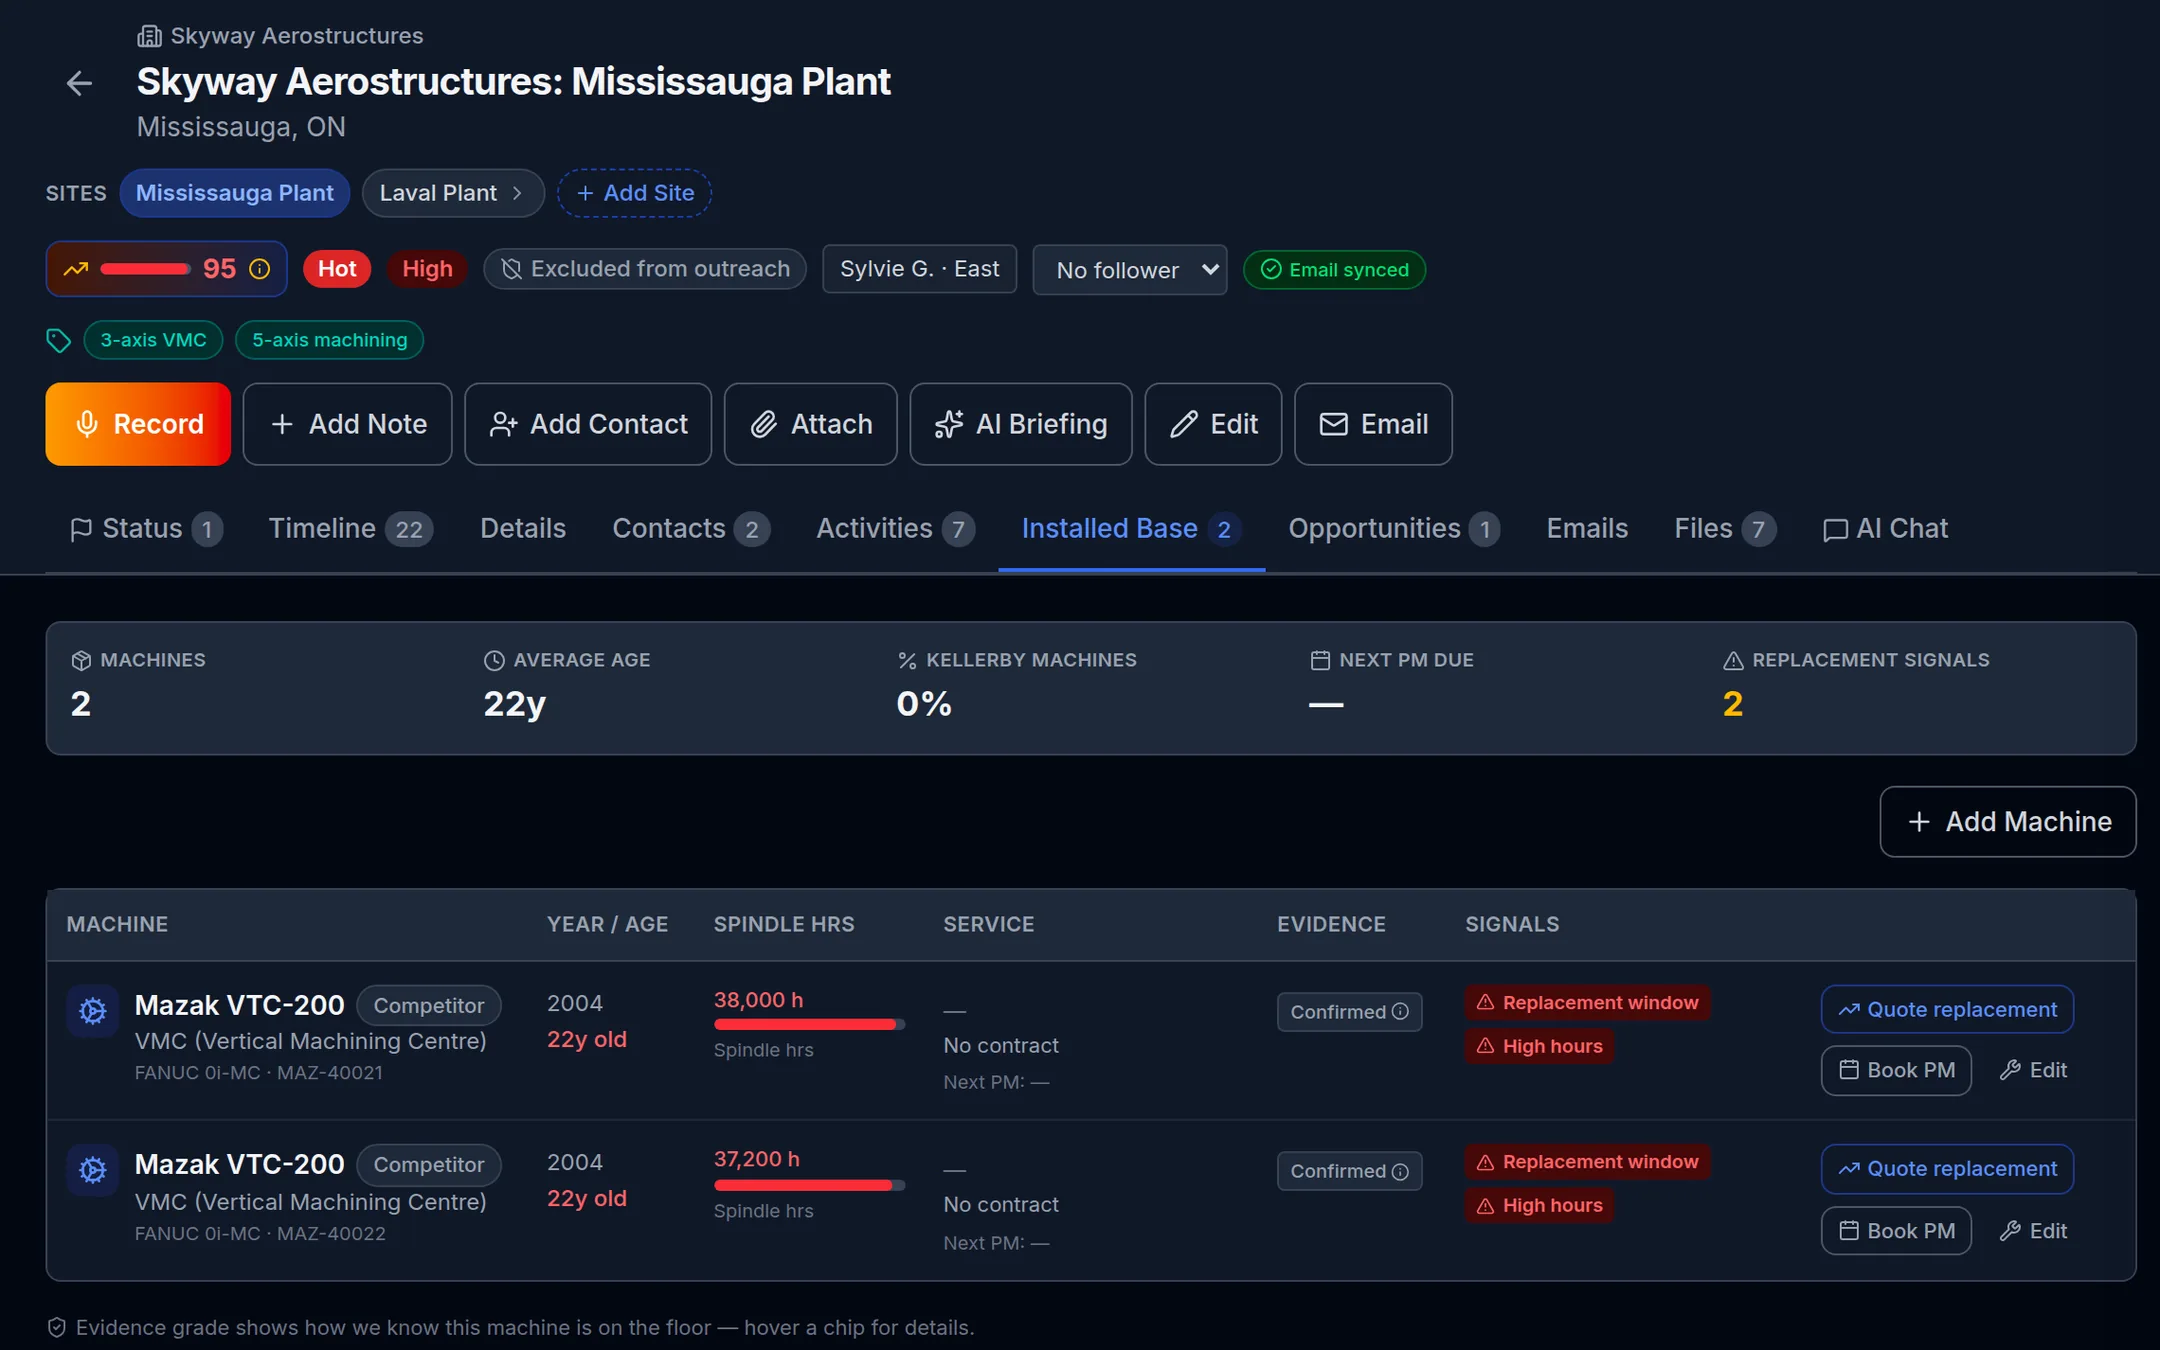The height and width of the screenshot is (1350, 2160).
Task: Click the pencil icon on the top Edit button
Action: [1184, 424]
